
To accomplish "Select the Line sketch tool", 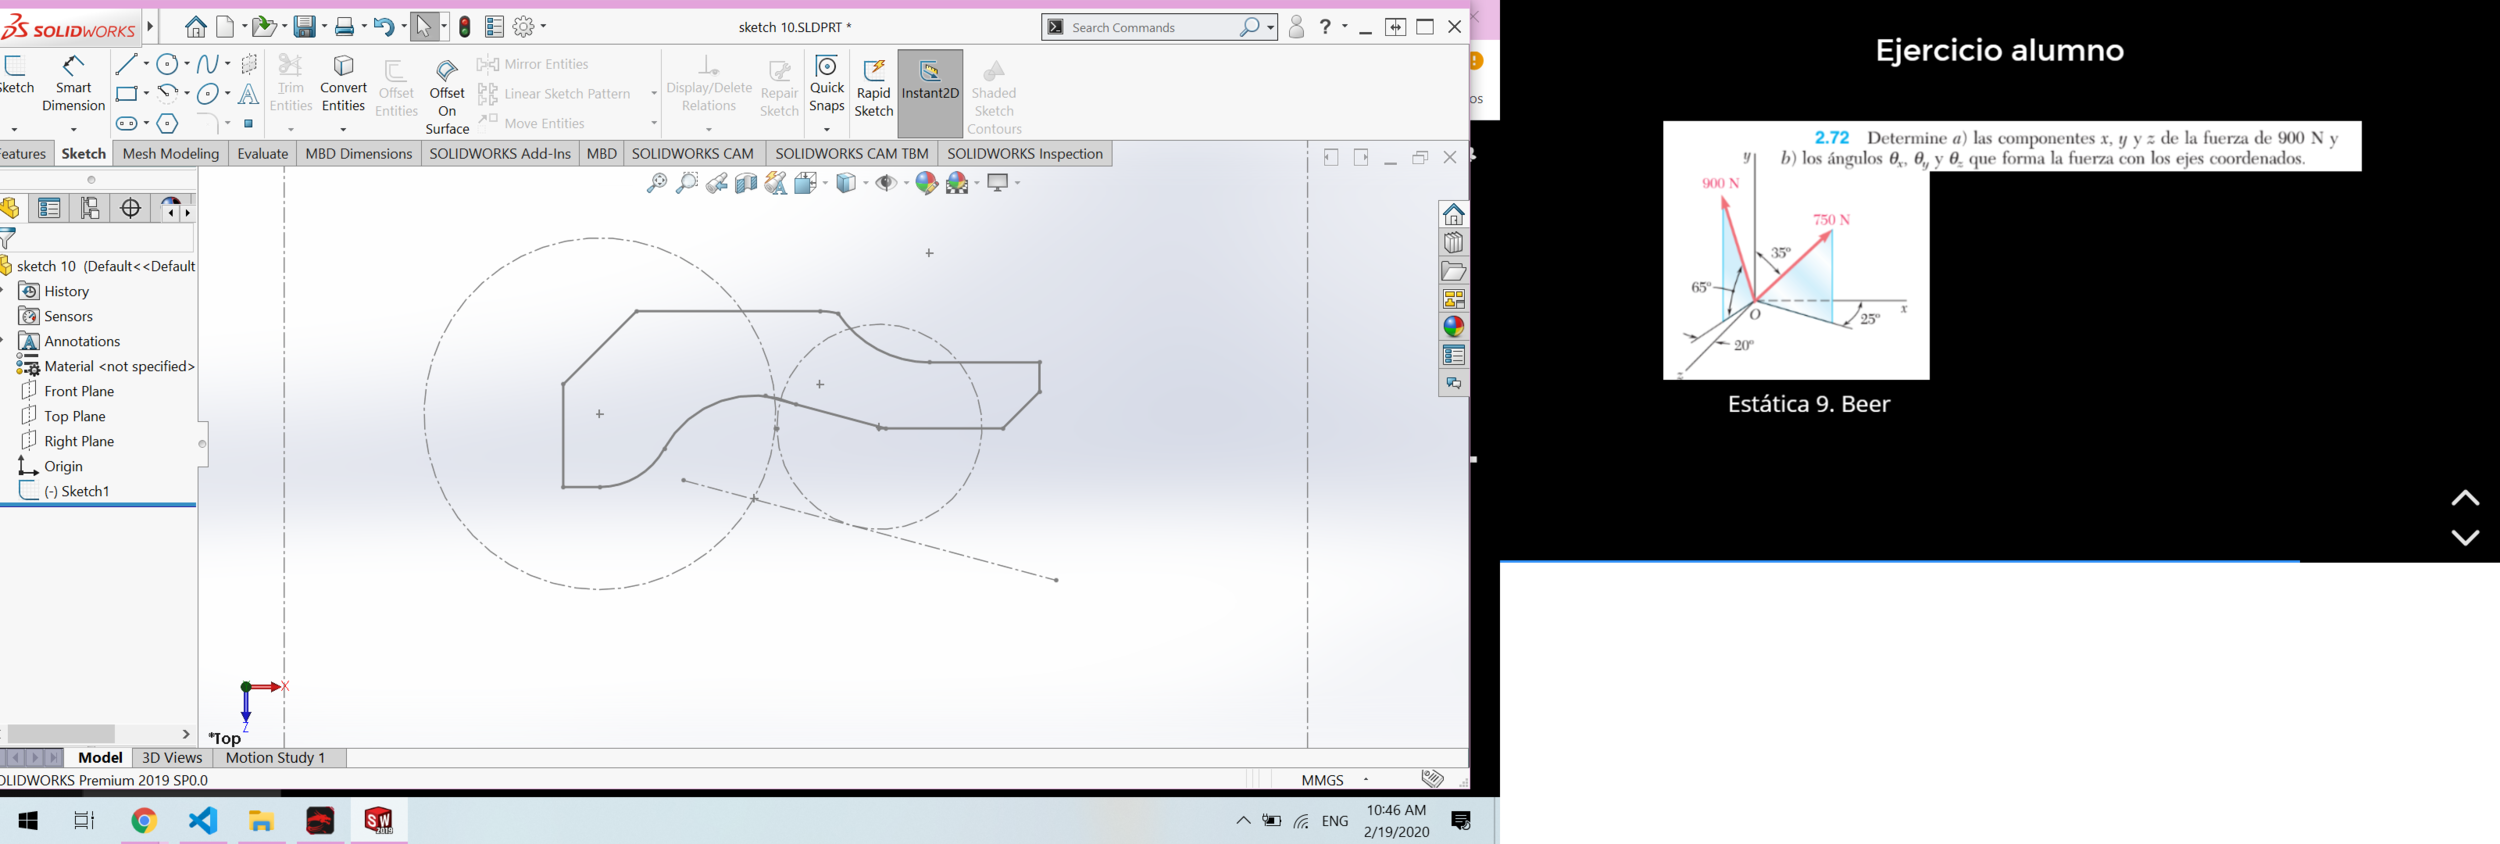I will tap(126, 64).
